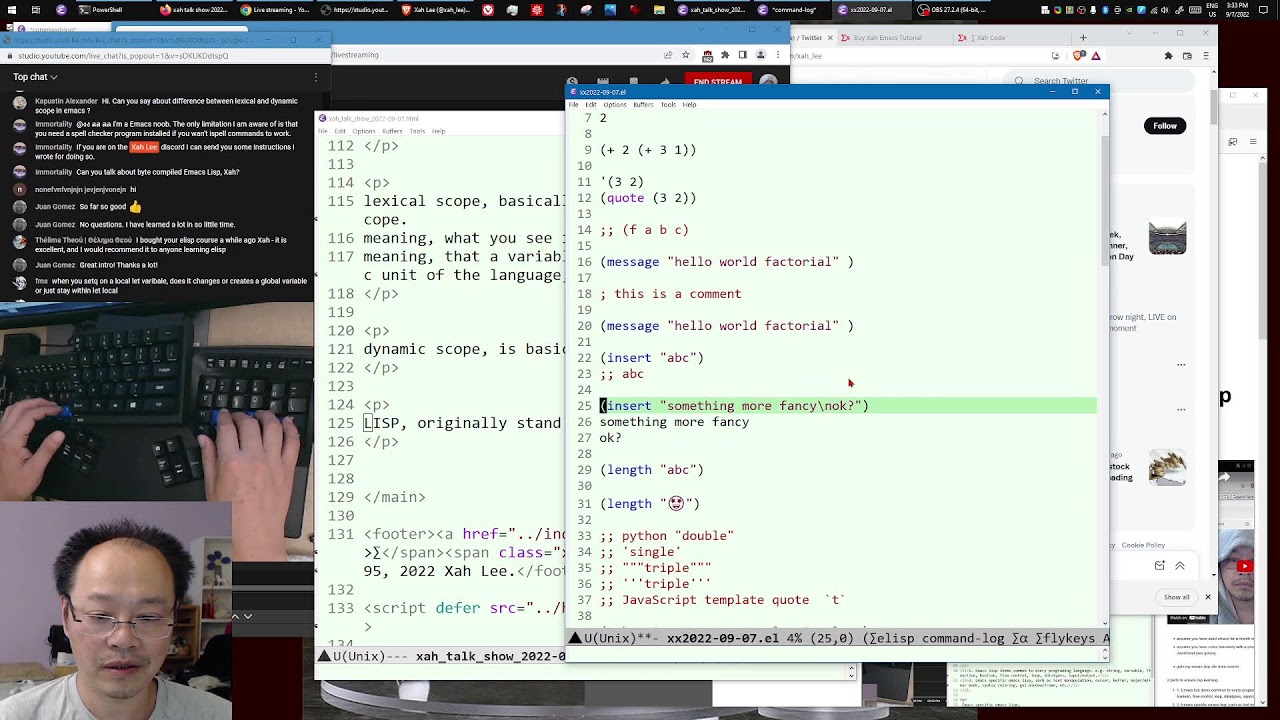Click the clock showing 3:33 PM

click(x=1236, y=10)
